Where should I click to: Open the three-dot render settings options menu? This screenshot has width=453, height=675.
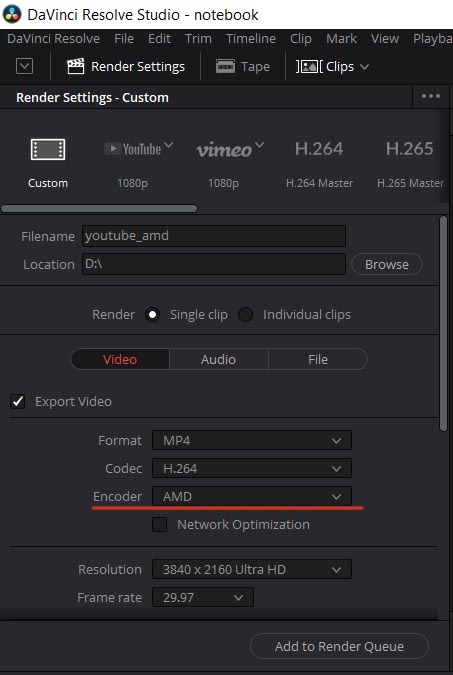[x=431, y=96]
